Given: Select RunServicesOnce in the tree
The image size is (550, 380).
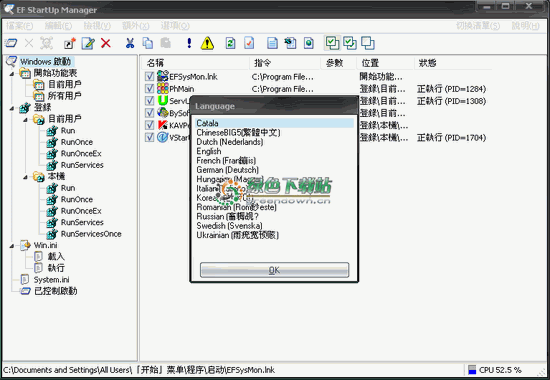Looking at the screenshot, I should point(91,234).
